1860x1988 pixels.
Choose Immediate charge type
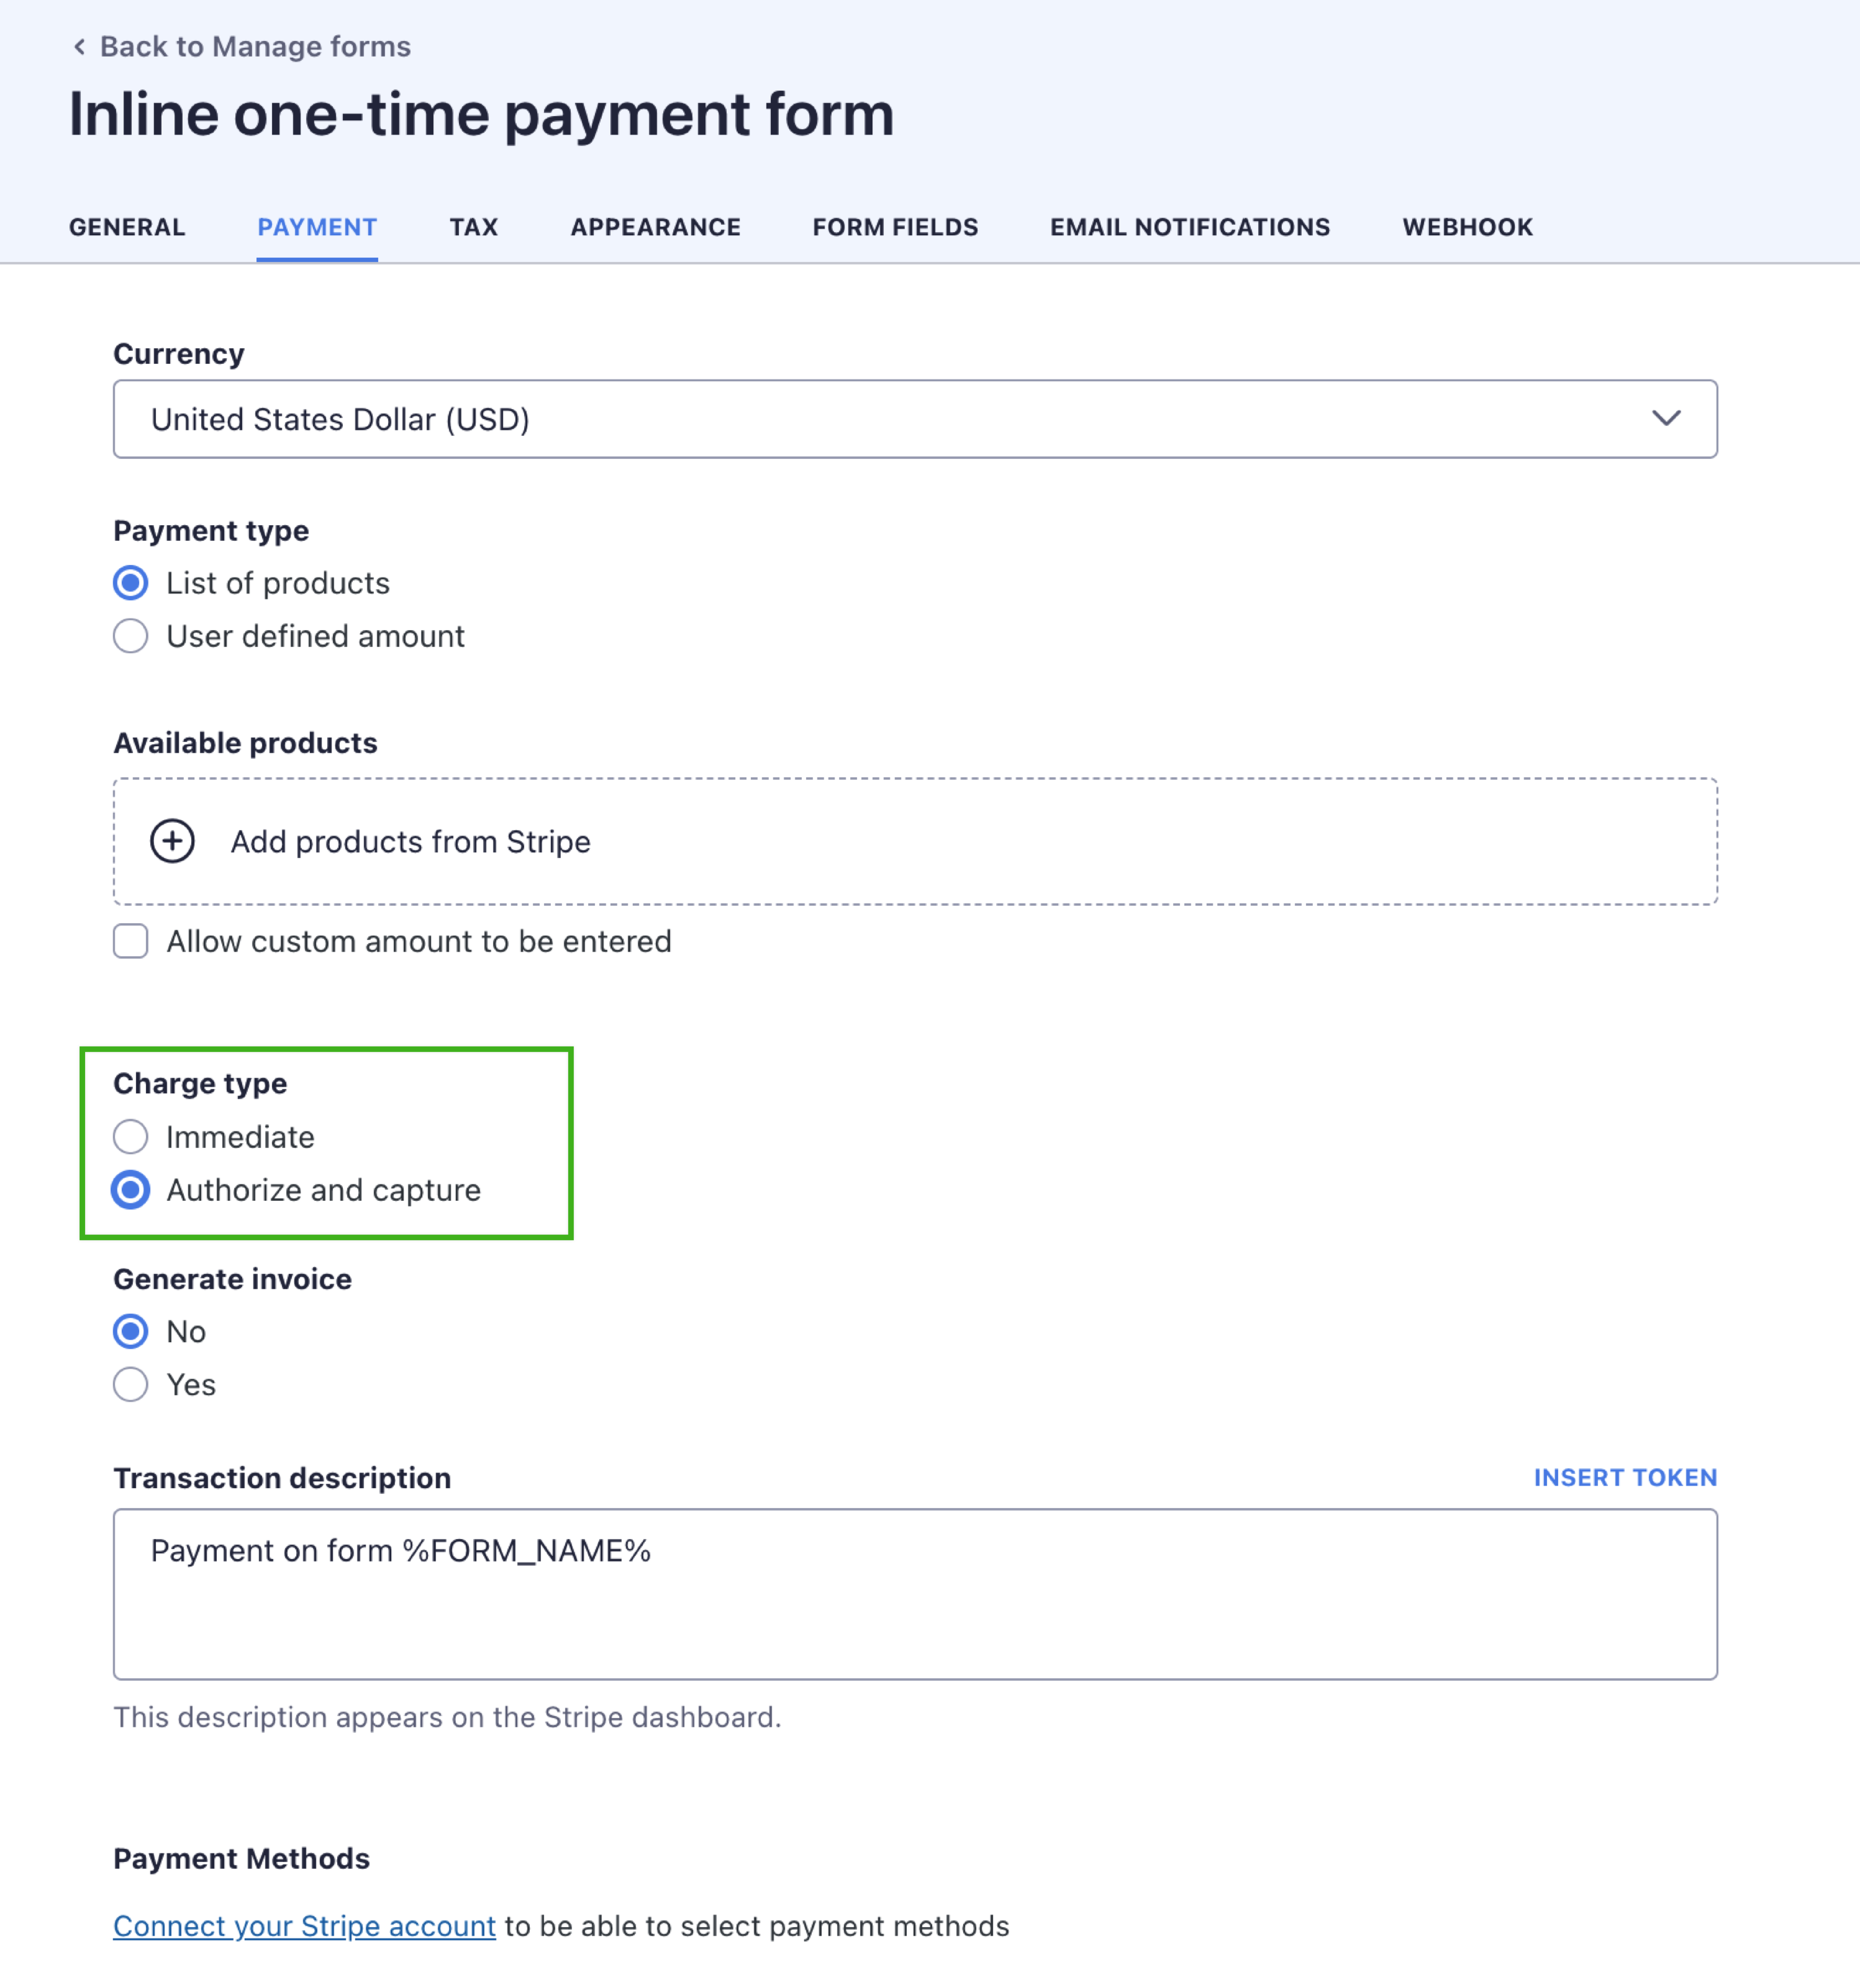click(x=130, y=1137)
